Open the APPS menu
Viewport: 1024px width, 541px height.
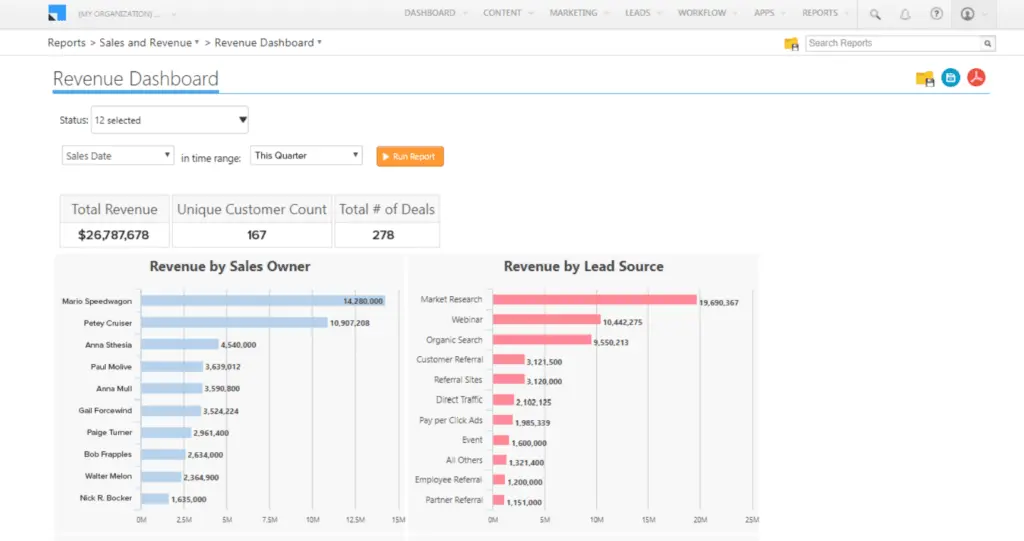(769, 13)
